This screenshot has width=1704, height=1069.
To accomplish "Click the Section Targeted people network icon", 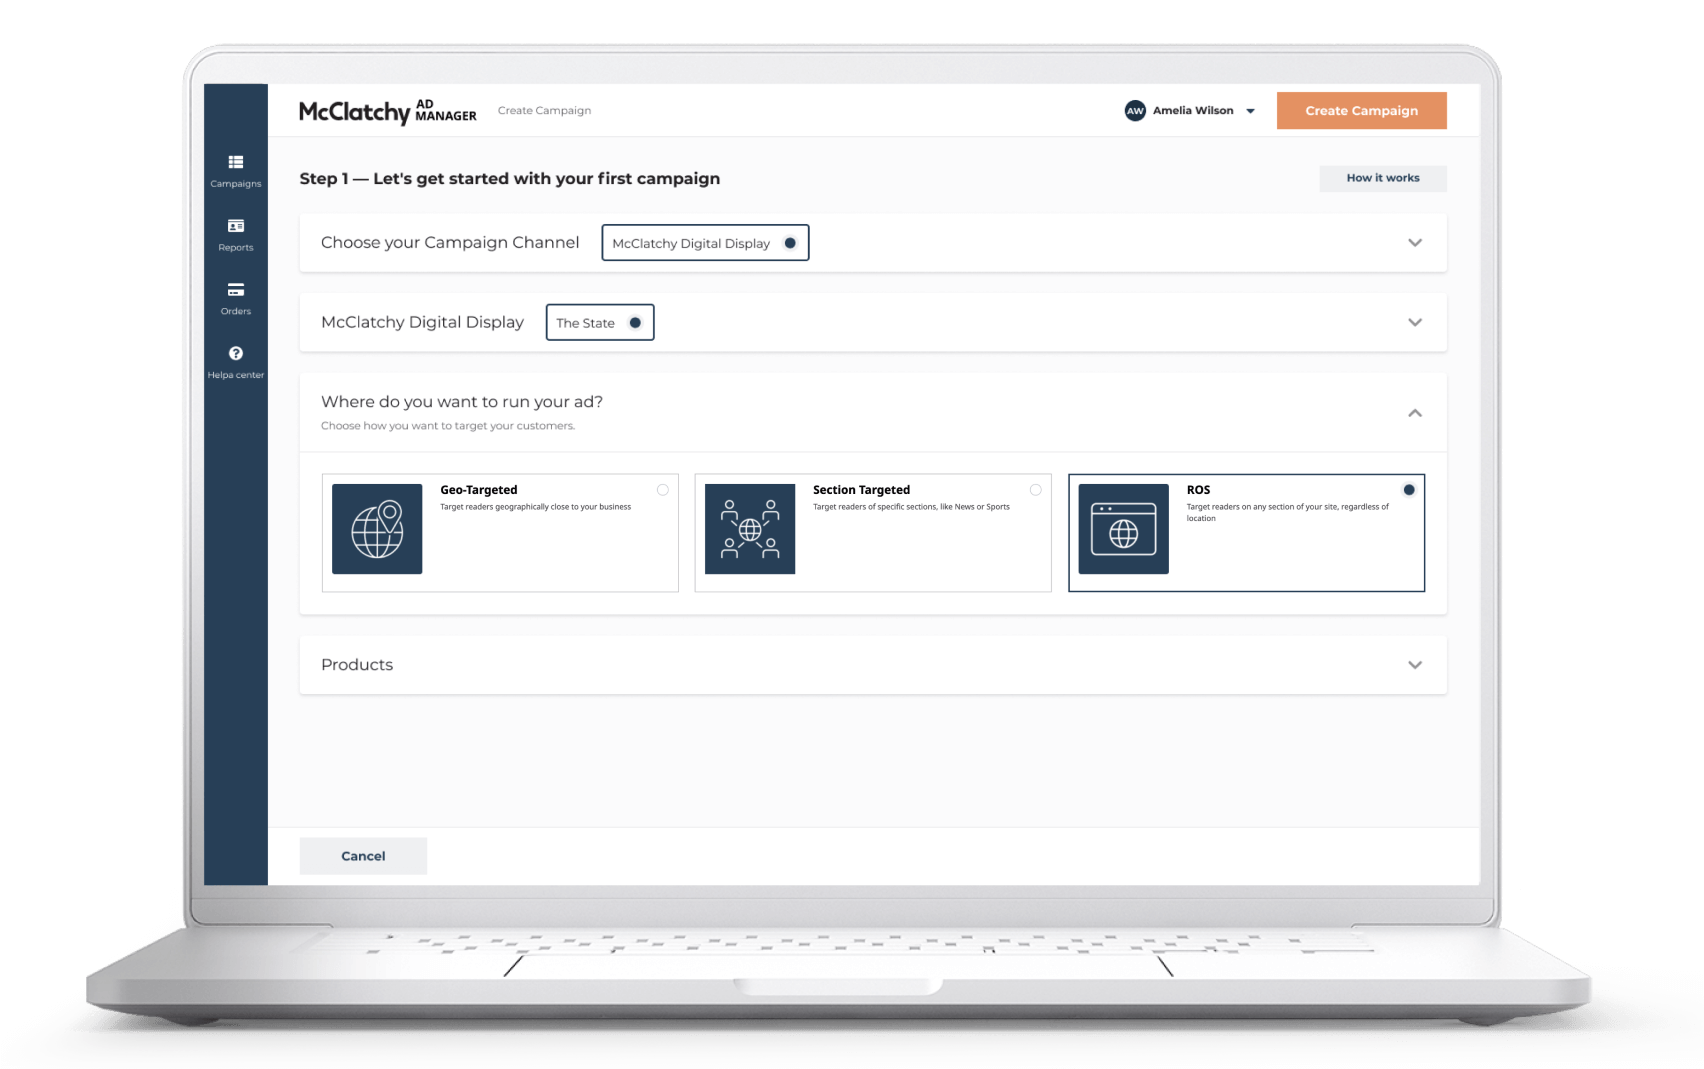I will [x=750, y=529].
